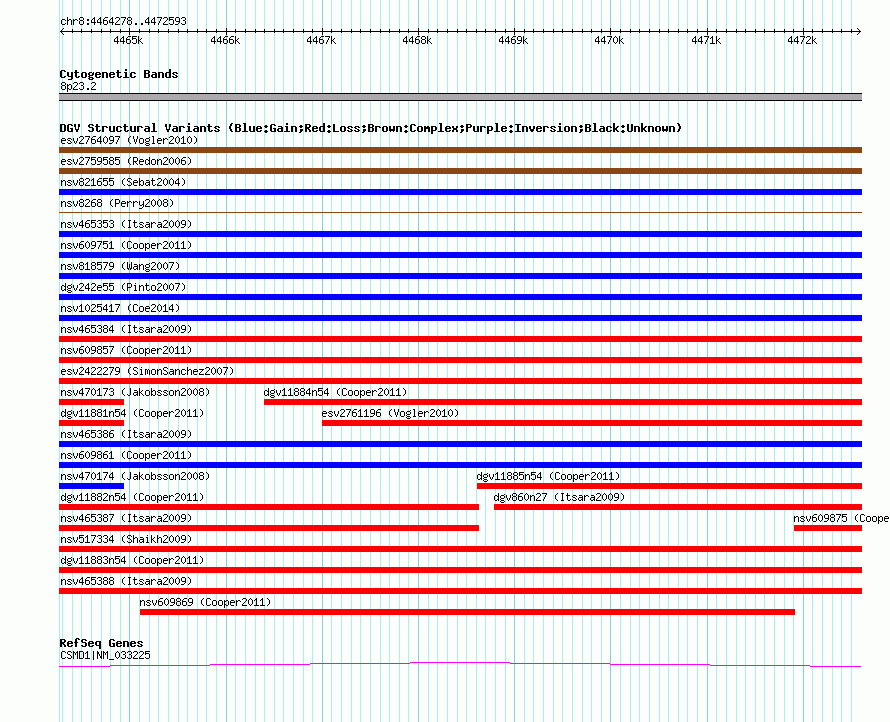Click the Cytogenetic Bands track title
Viewport: 890px width, 722px height.
[x=119, y=74]
